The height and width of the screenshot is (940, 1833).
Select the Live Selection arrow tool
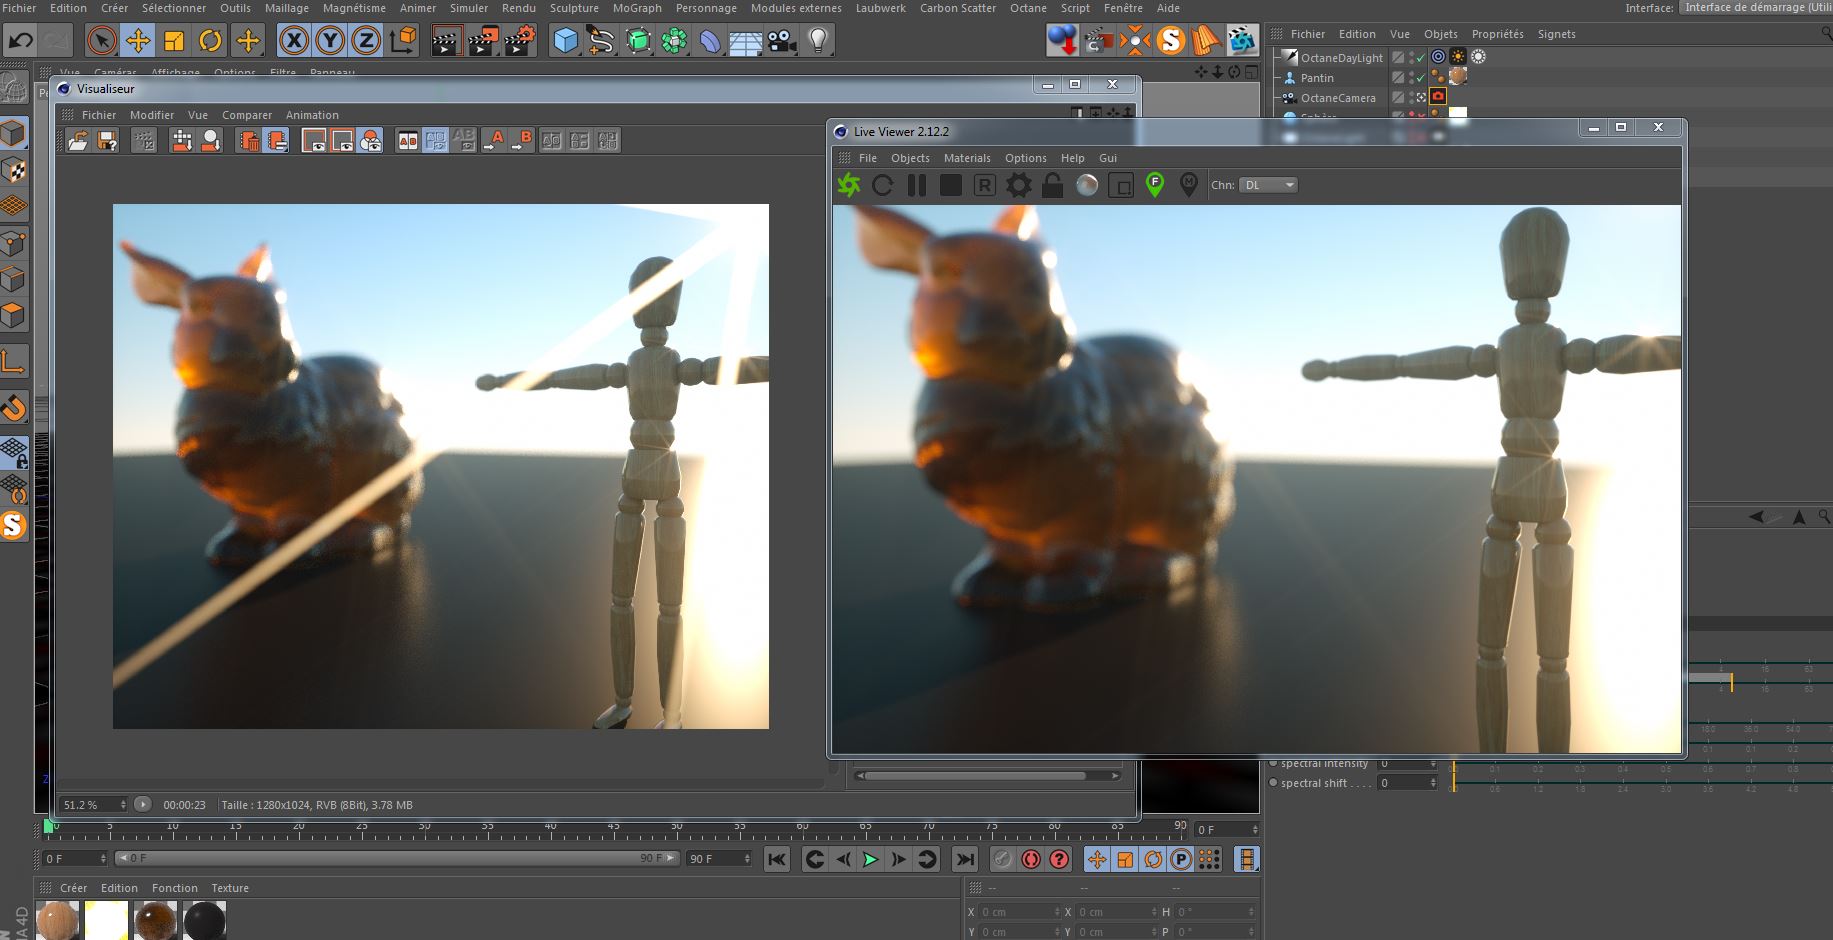(101, 41)
